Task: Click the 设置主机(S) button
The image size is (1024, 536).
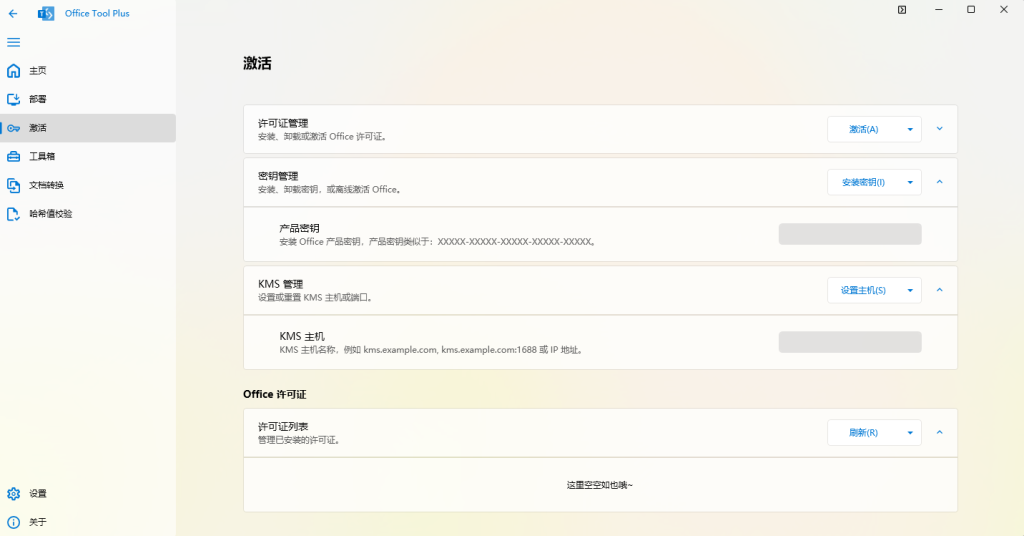Action: 862,290
